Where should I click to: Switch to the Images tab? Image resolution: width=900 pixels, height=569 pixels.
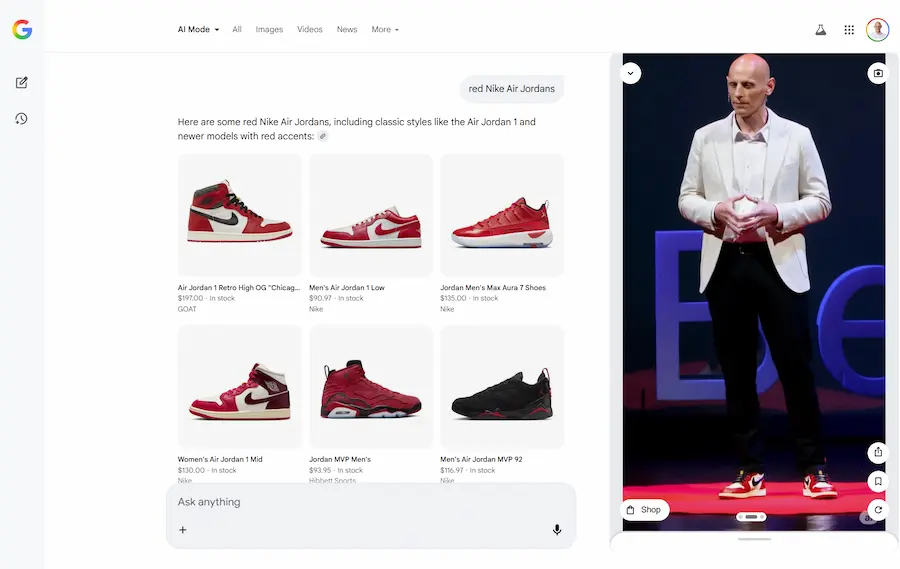coord(269,30)
